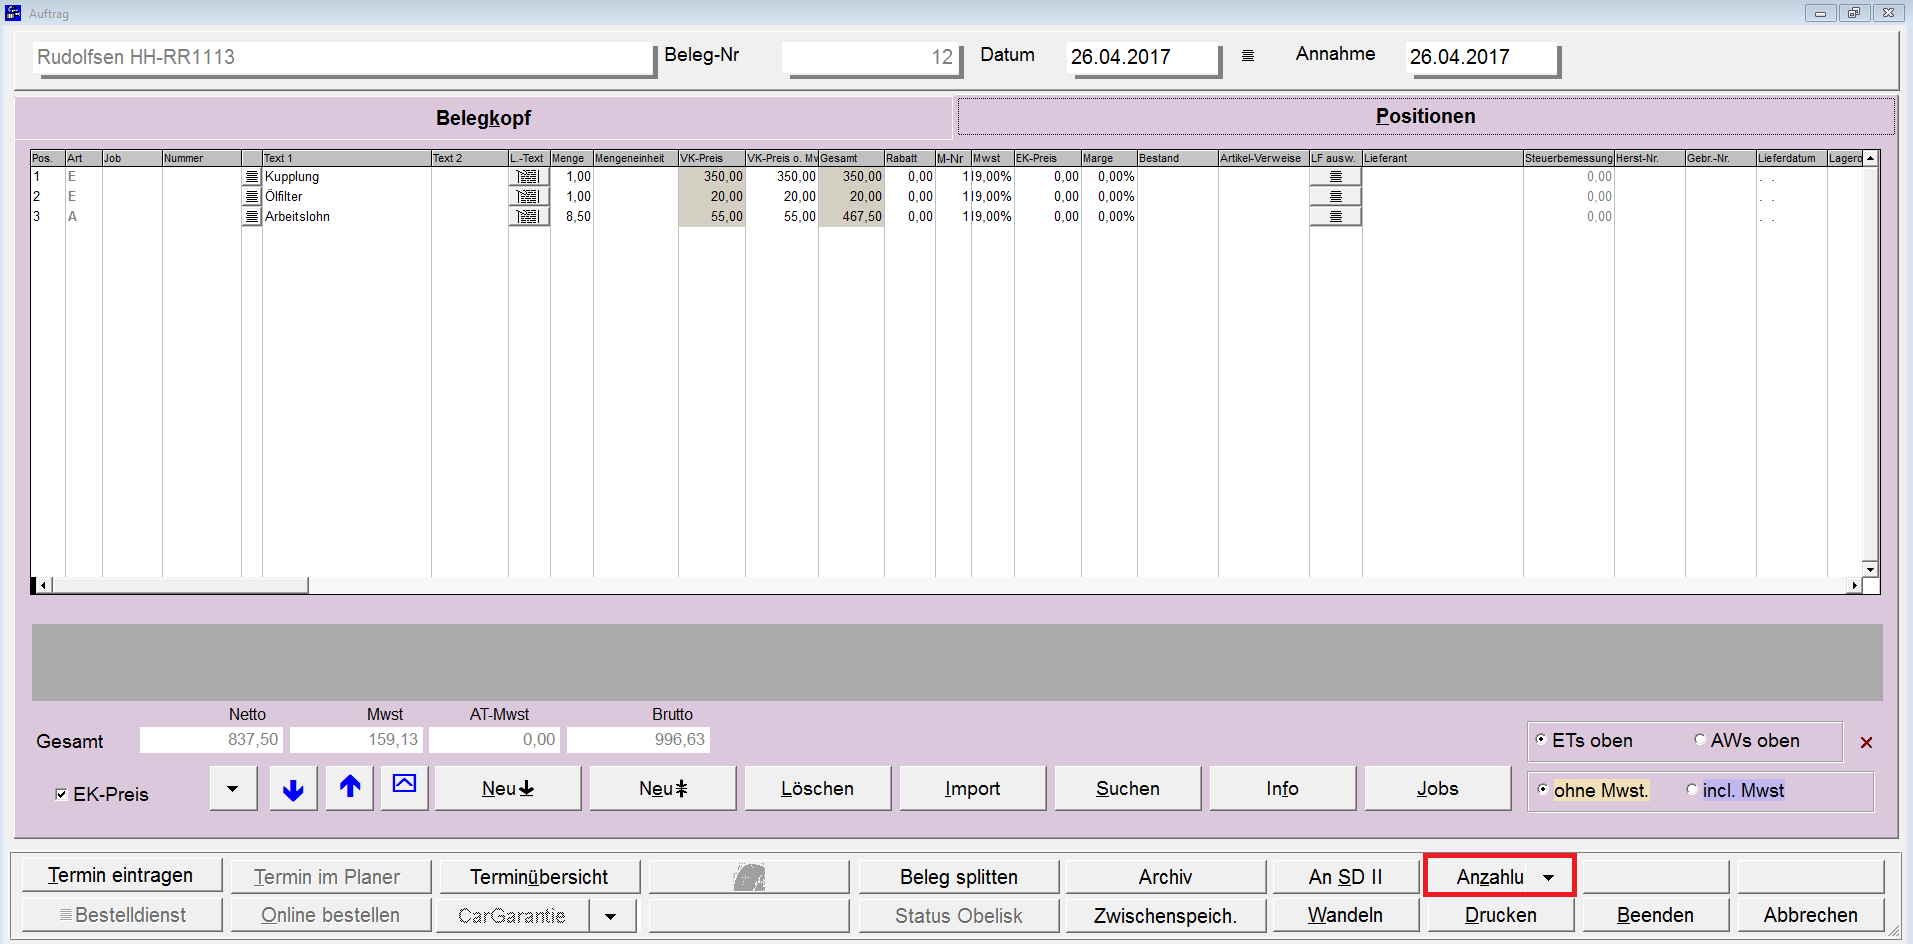
Task: Select the ETs oben radio button
Action: (x=1541, y=739)
